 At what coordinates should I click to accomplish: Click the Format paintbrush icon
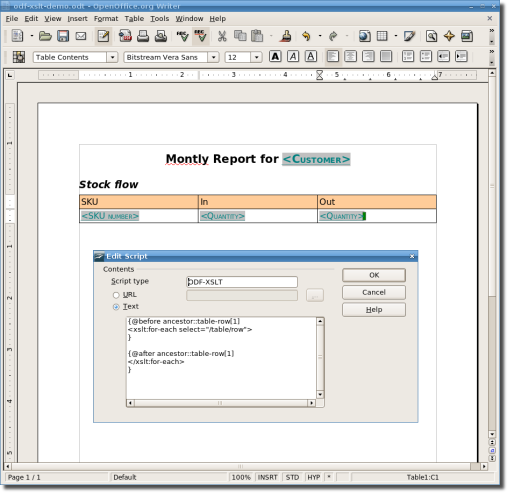(286, 36)
